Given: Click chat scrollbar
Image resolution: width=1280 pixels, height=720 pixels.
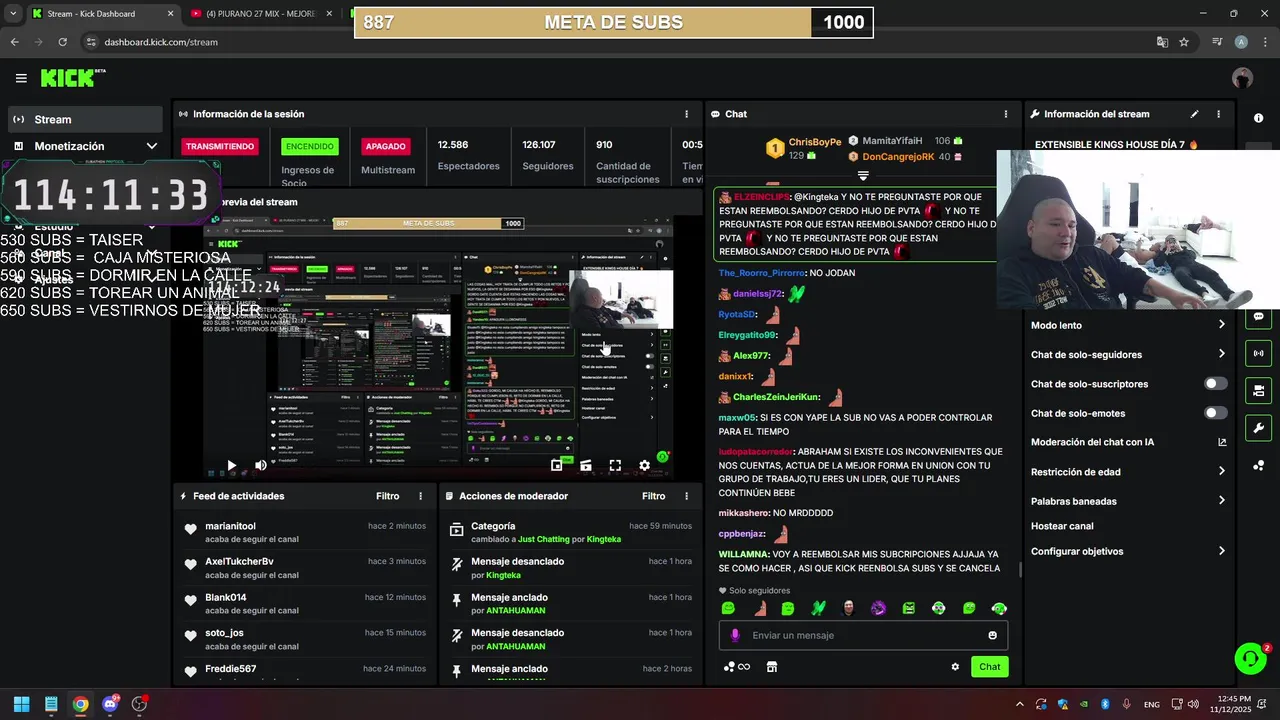Looking at the screenshot, I should click(x=1020, y=570).
